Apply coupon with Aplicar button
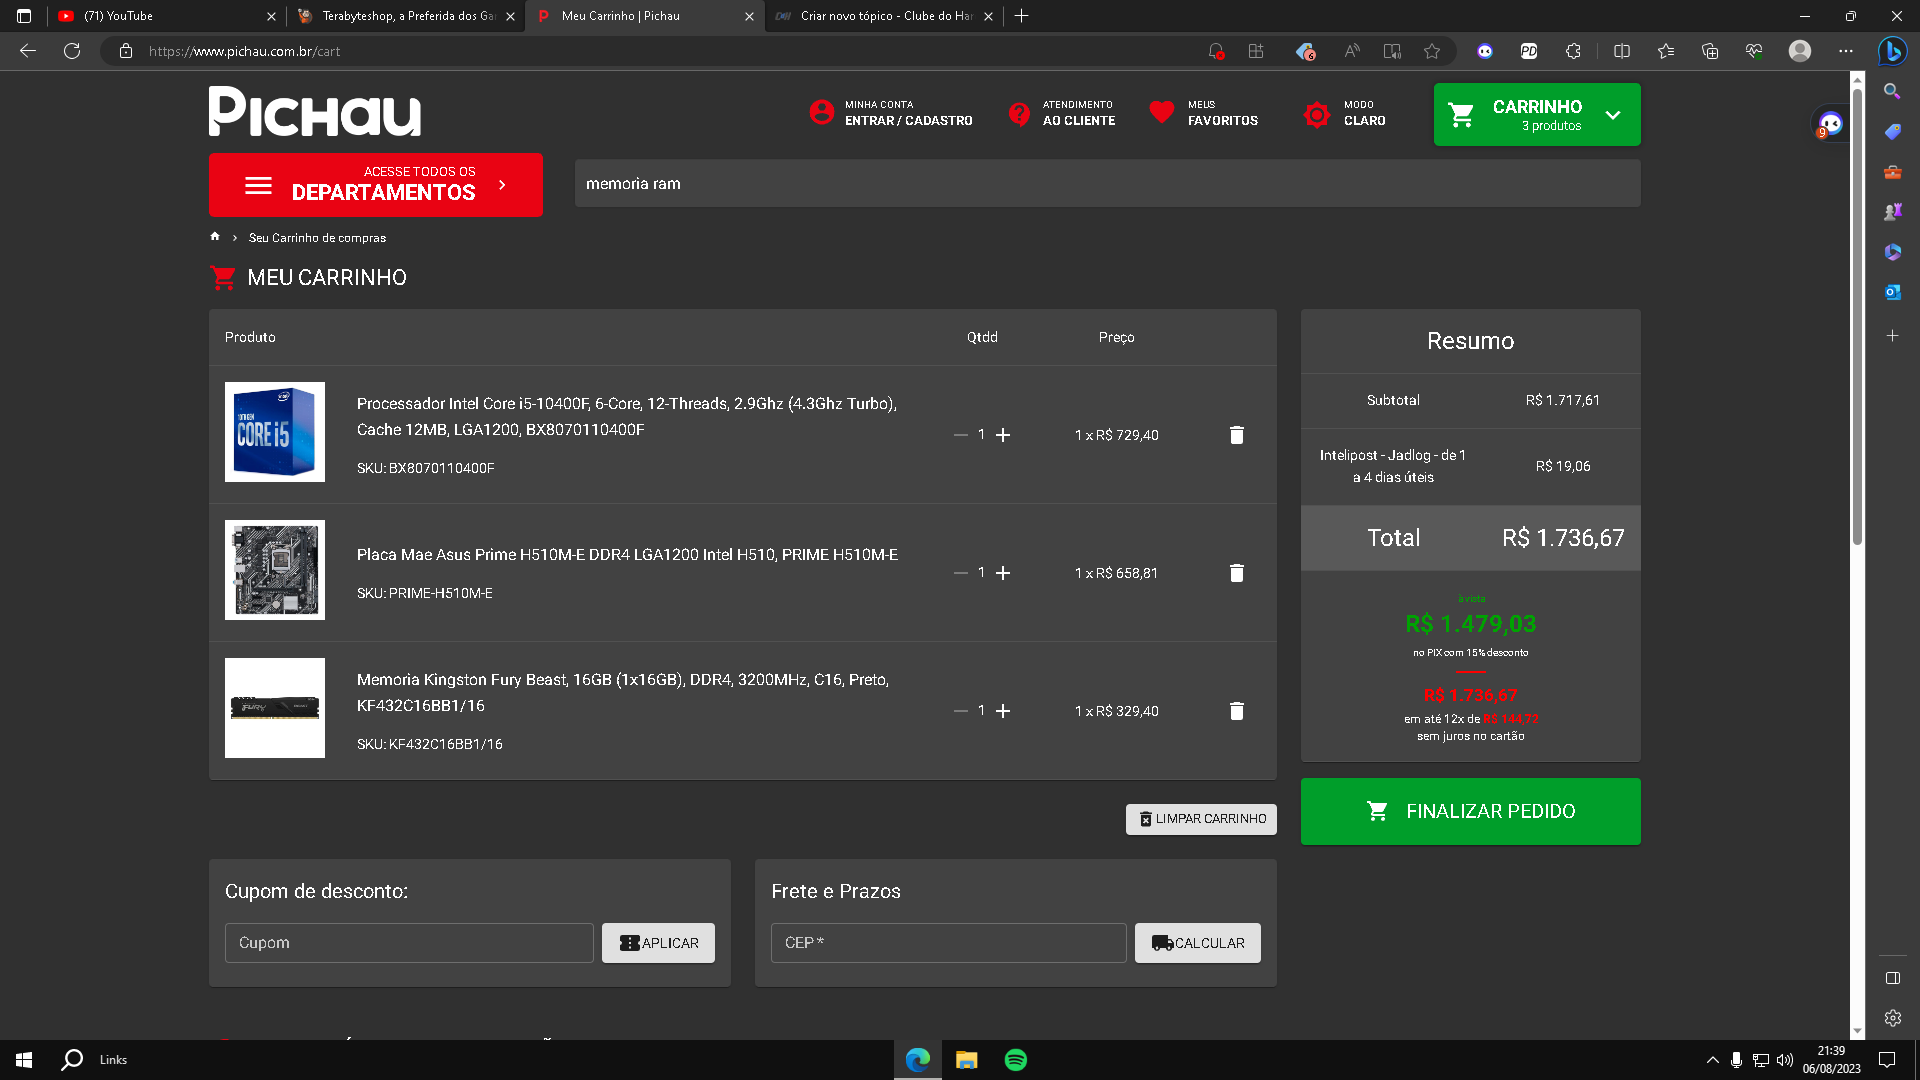The image size is (1920, 1080). tap(658, 943)
